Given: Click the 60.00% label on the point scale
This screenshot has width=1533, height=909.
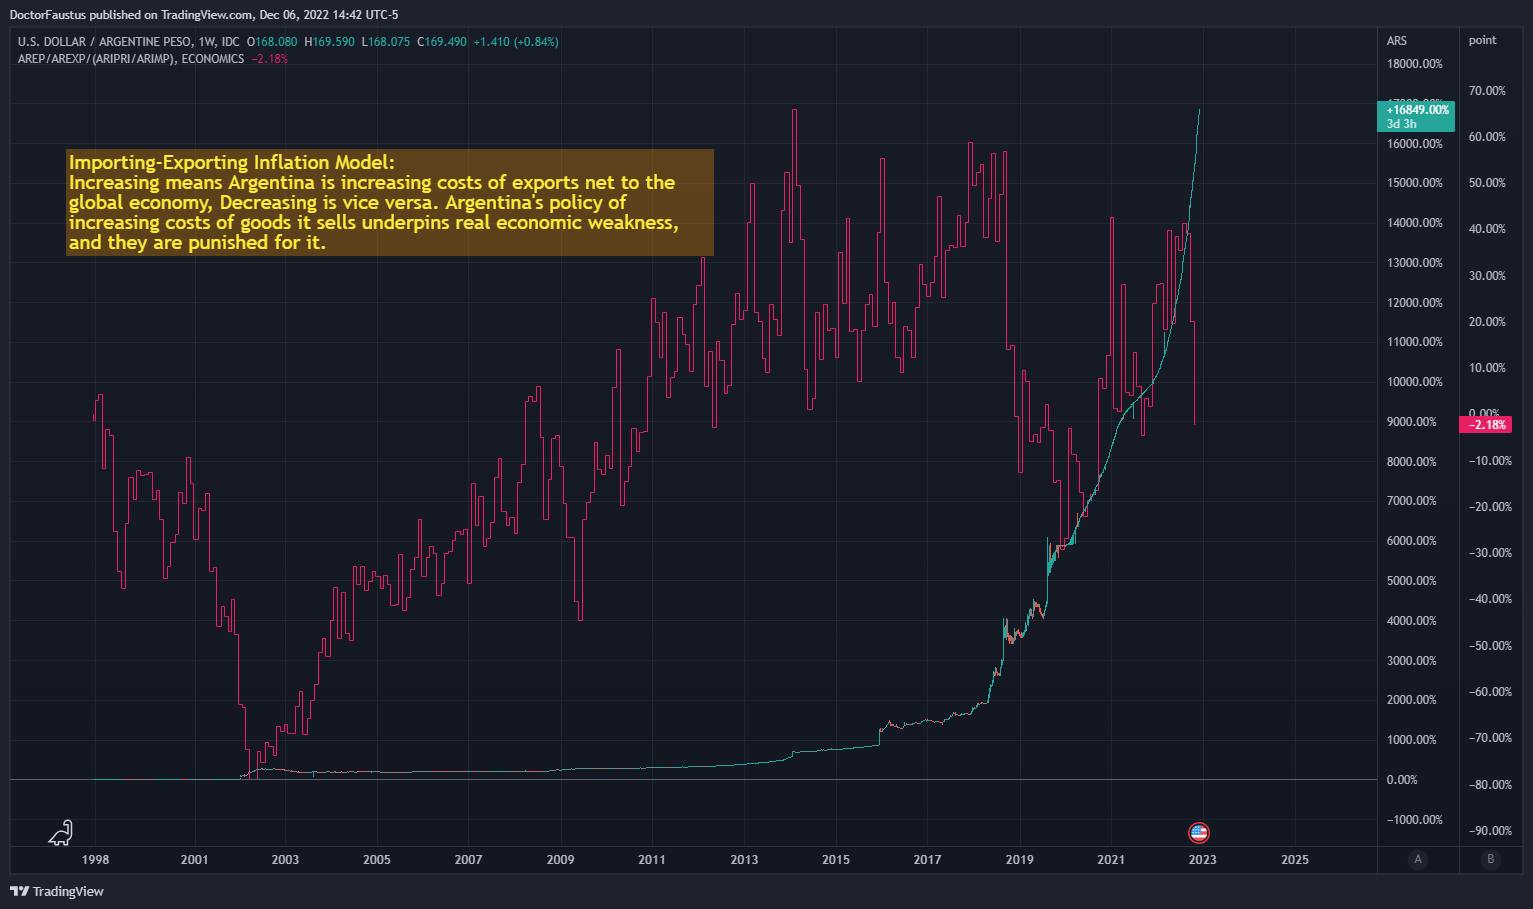Looking at the screenshot, I should [x=1487, y=137].
